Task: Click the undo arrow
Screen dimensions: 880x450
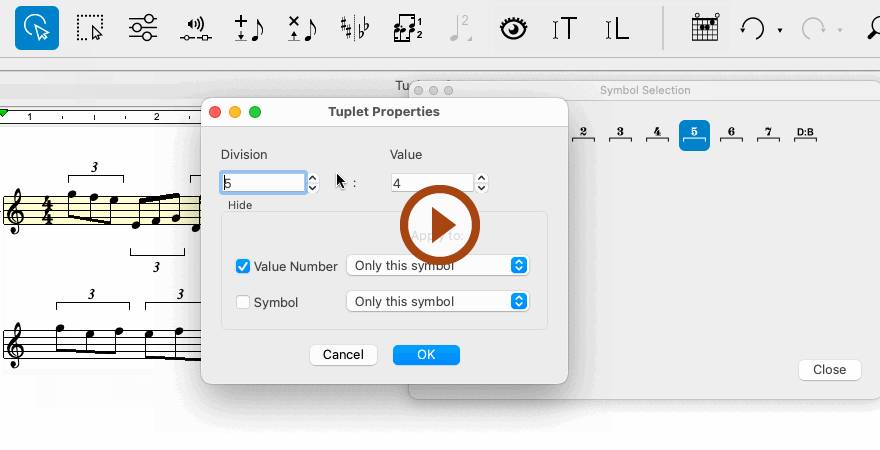Action: click(752, 28)
